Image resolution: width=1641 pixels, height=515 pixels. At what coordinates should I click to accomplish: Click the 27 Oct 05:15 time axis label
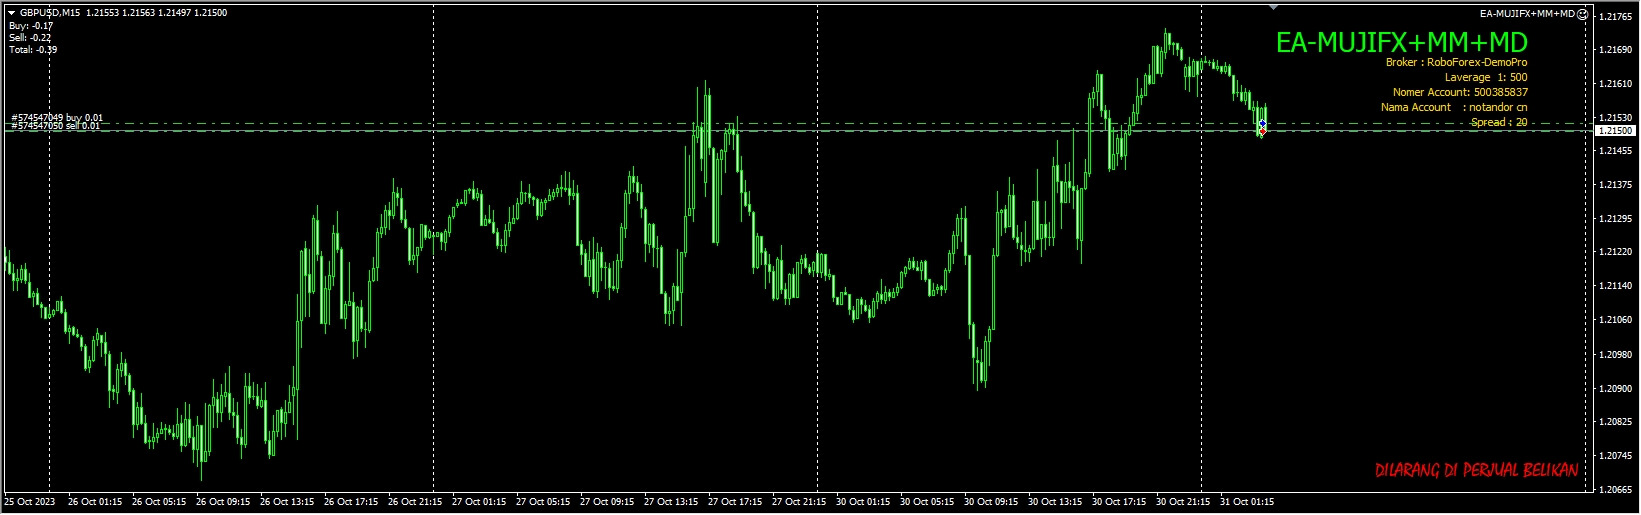(x=543, y=502)
